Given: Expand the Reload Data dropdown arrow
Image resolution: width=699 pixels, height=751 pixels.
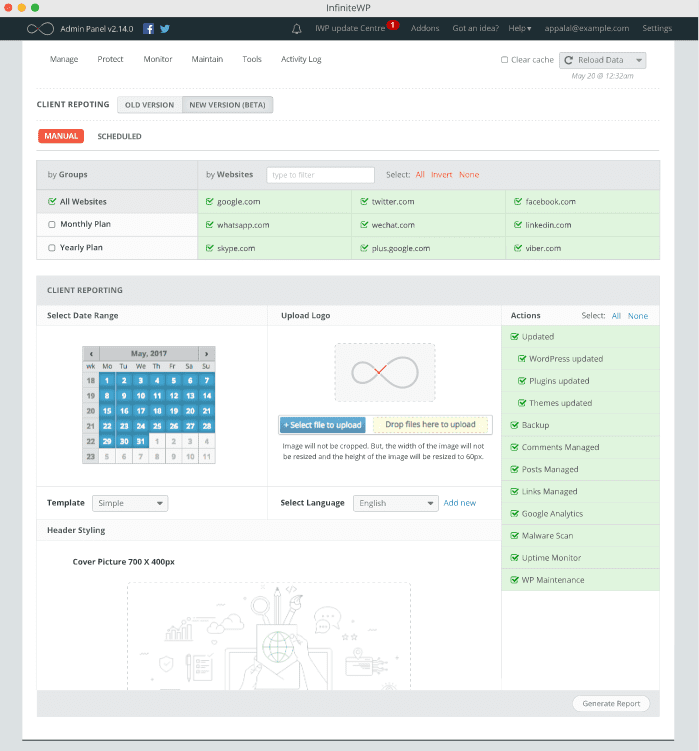Looking at the screenshot, I should (638, 60).
